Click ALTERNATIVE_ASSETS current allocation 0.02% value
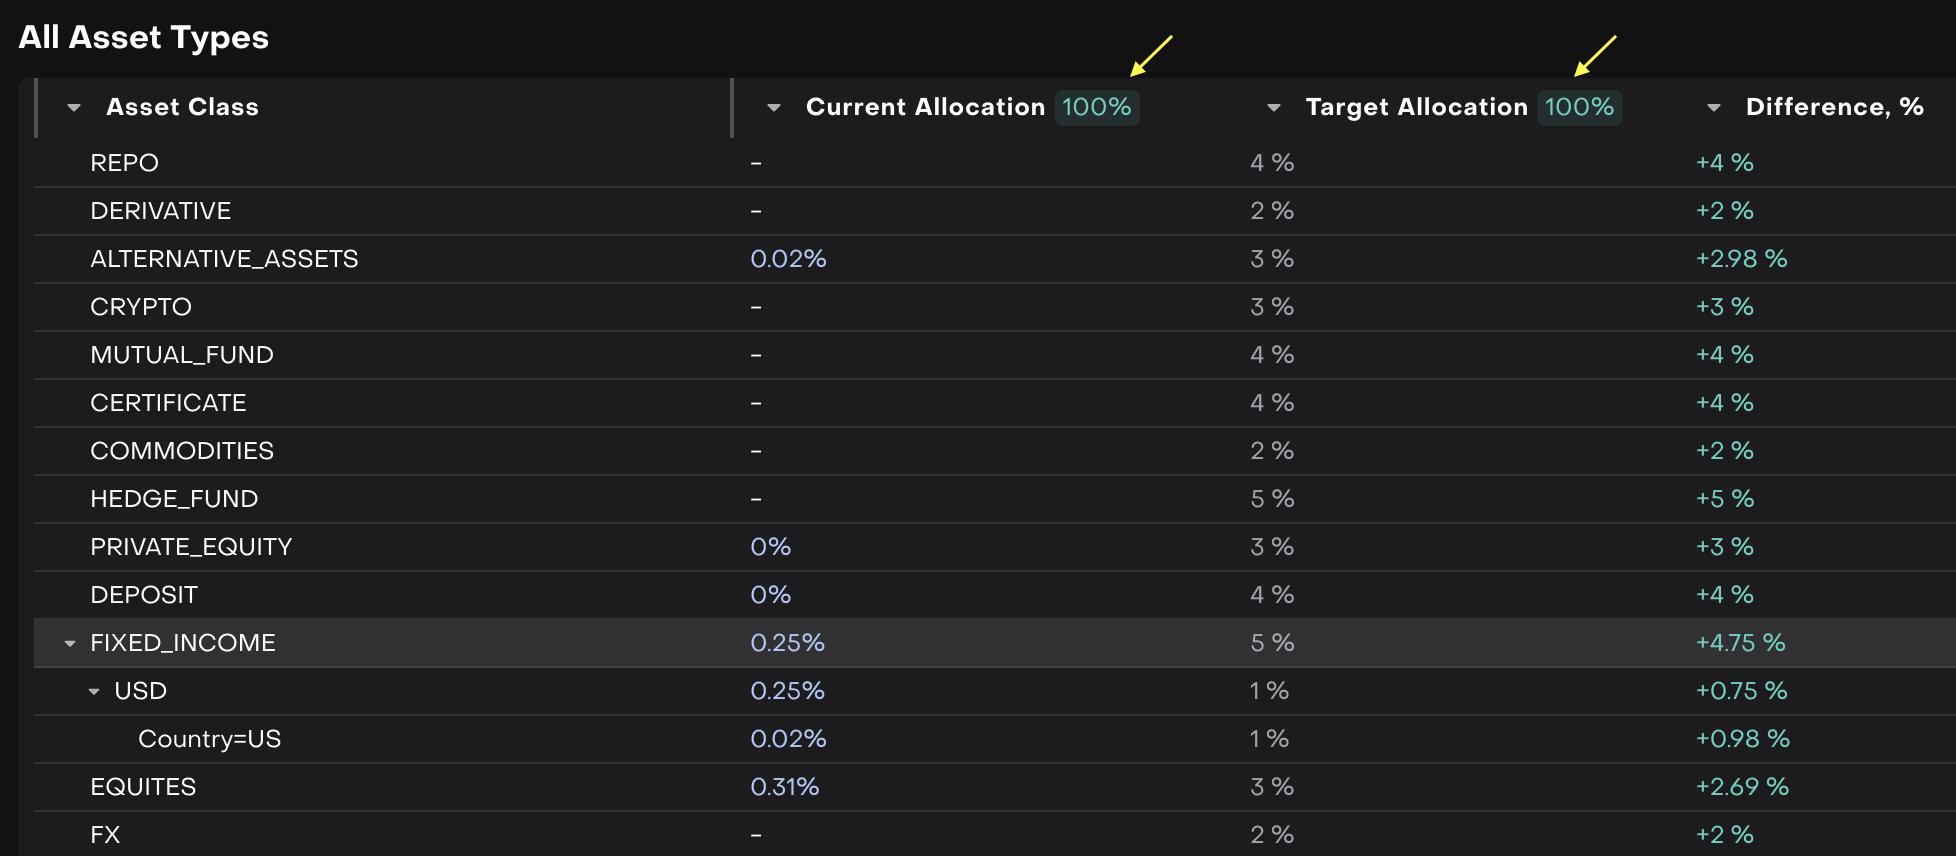The image size is (1956, 856). pyautogui.click(x=788, y=259)
